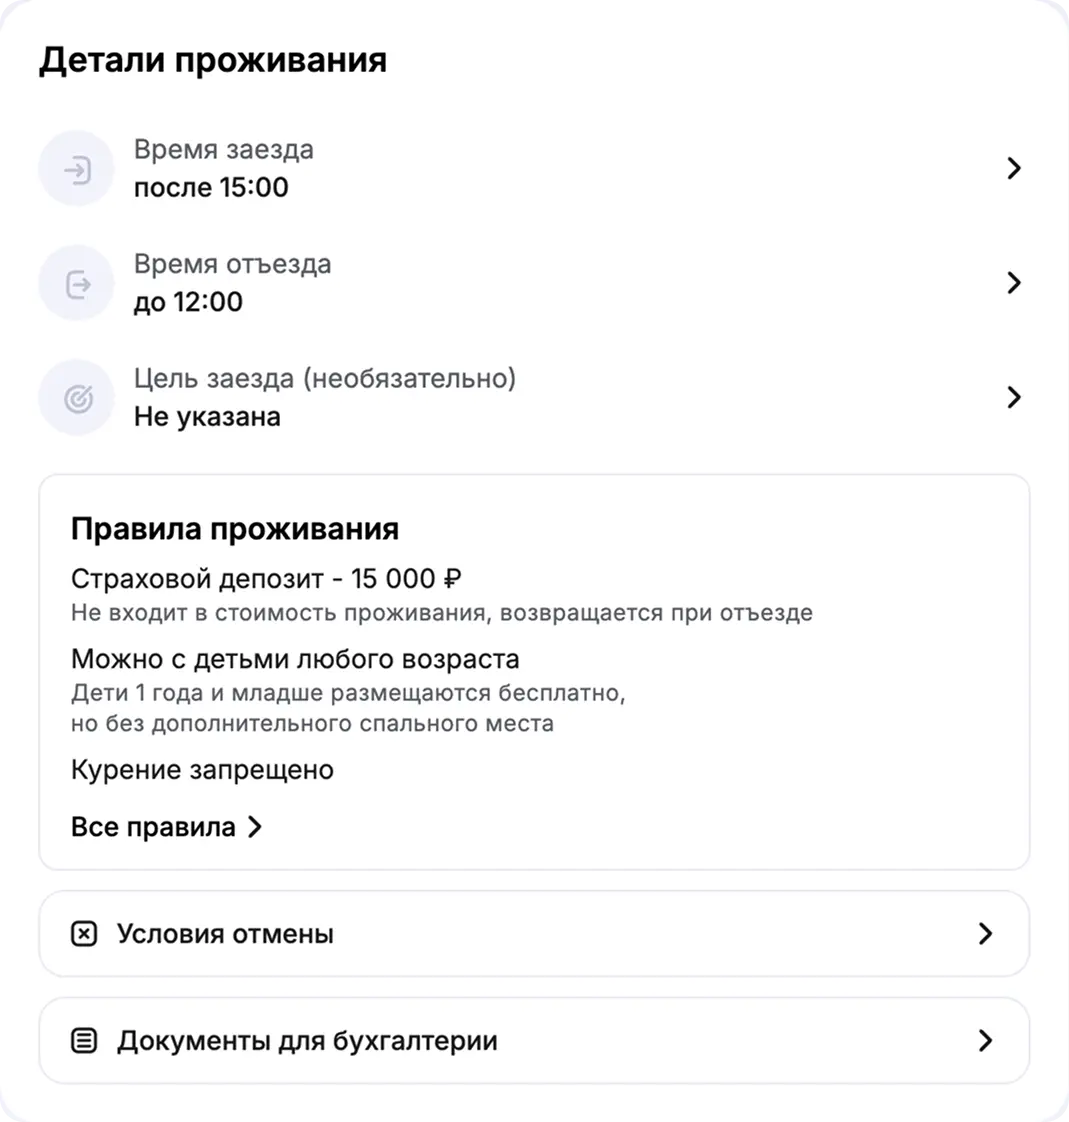Open the Цель заезда row chevron
This screenshot has width=1069, height=1122.
tap(1013, 398)
